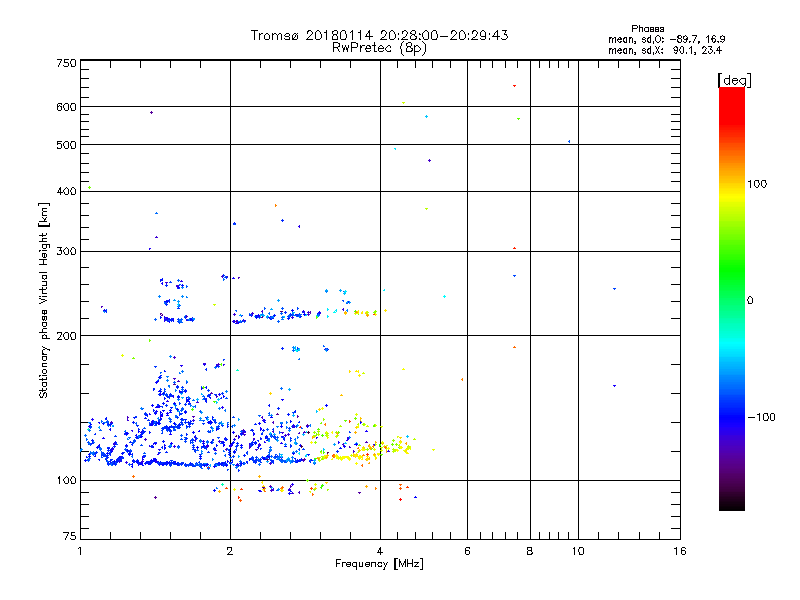Click the x-axis tick label '4'
800x600 pixels.
[380, 551]
